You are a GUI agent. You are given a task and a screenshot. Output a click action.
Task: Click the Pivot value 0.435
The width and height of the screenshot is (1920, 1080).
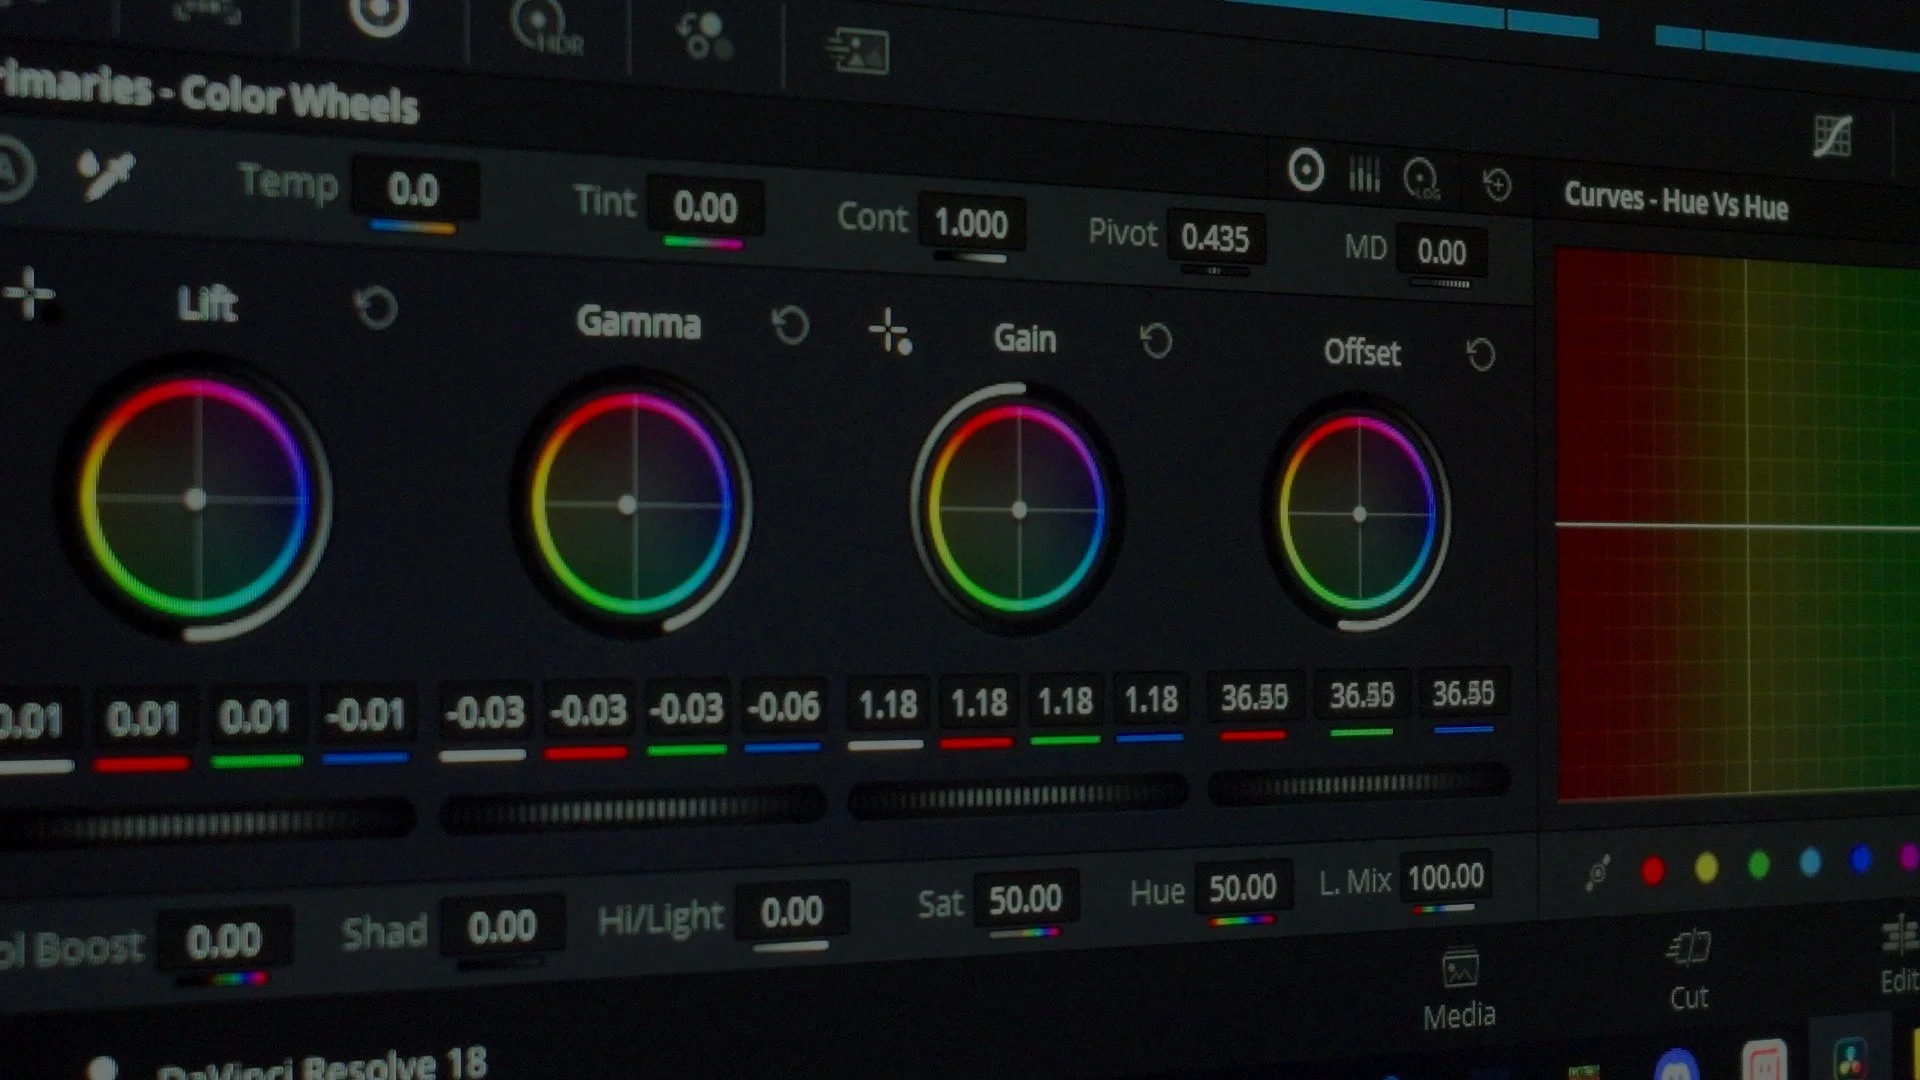pos(1215,238)
